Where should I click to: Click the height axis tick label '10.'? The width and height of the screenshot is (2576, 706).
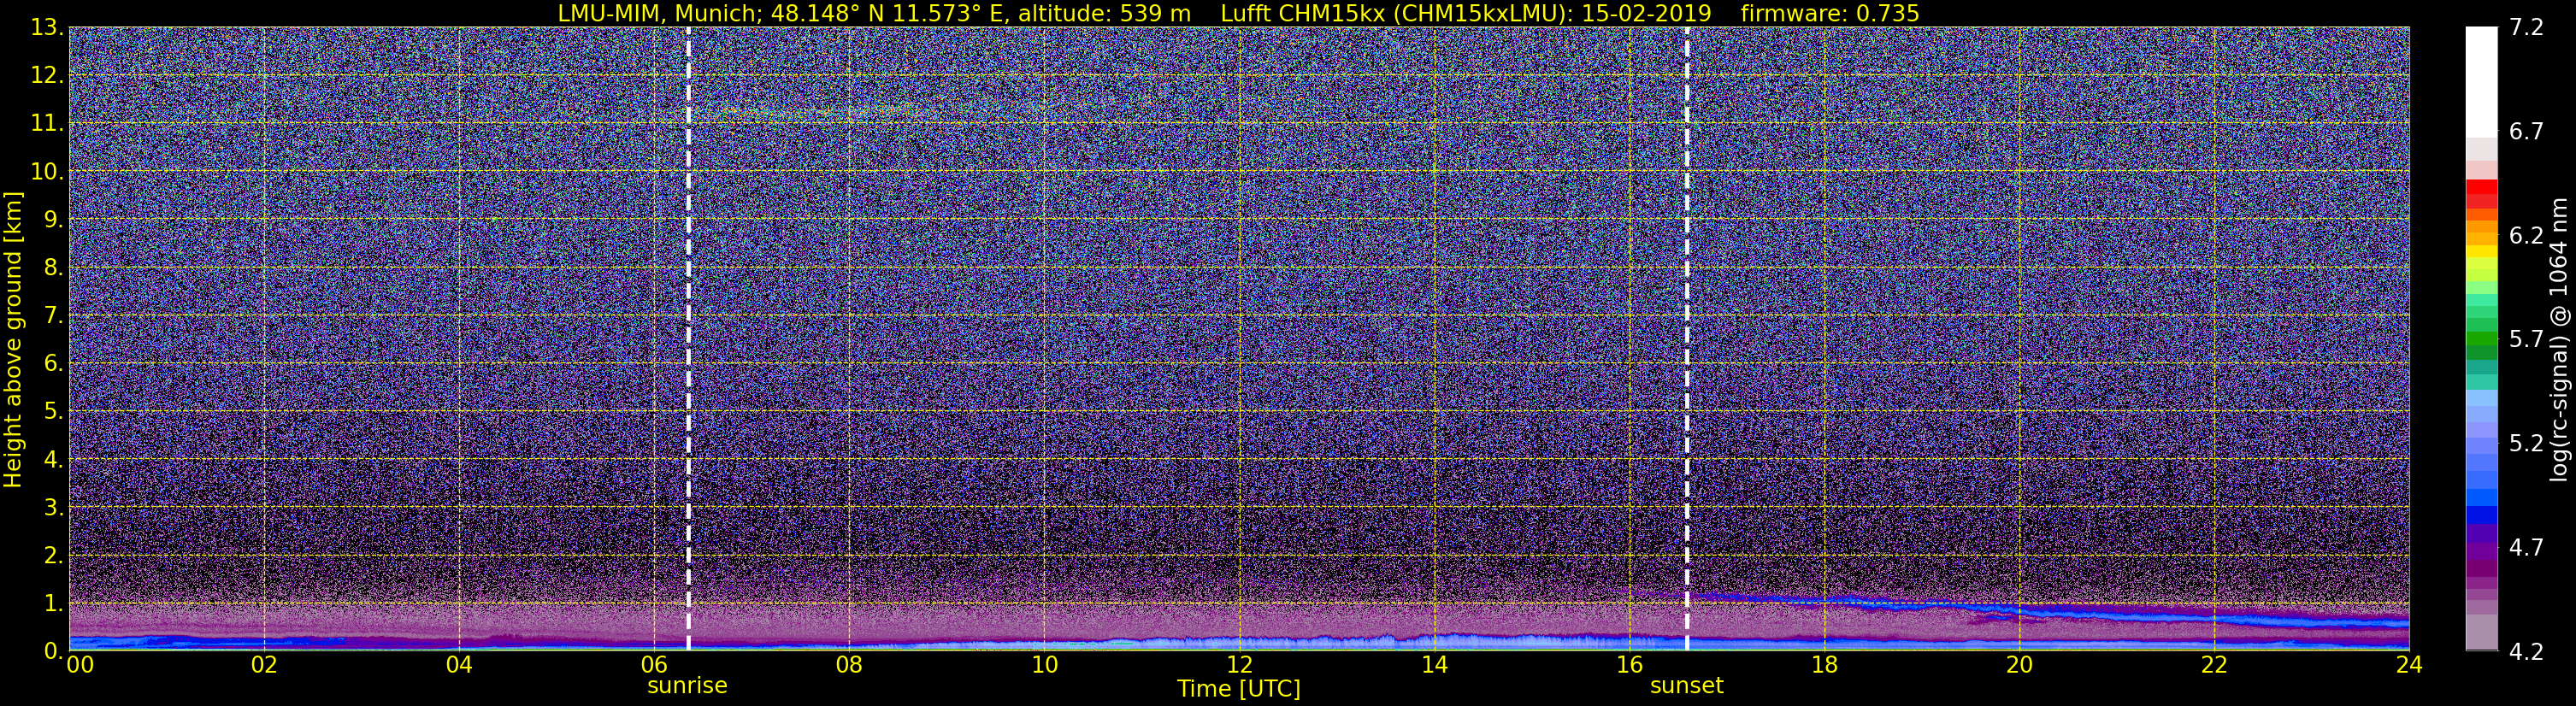point(47,172)
